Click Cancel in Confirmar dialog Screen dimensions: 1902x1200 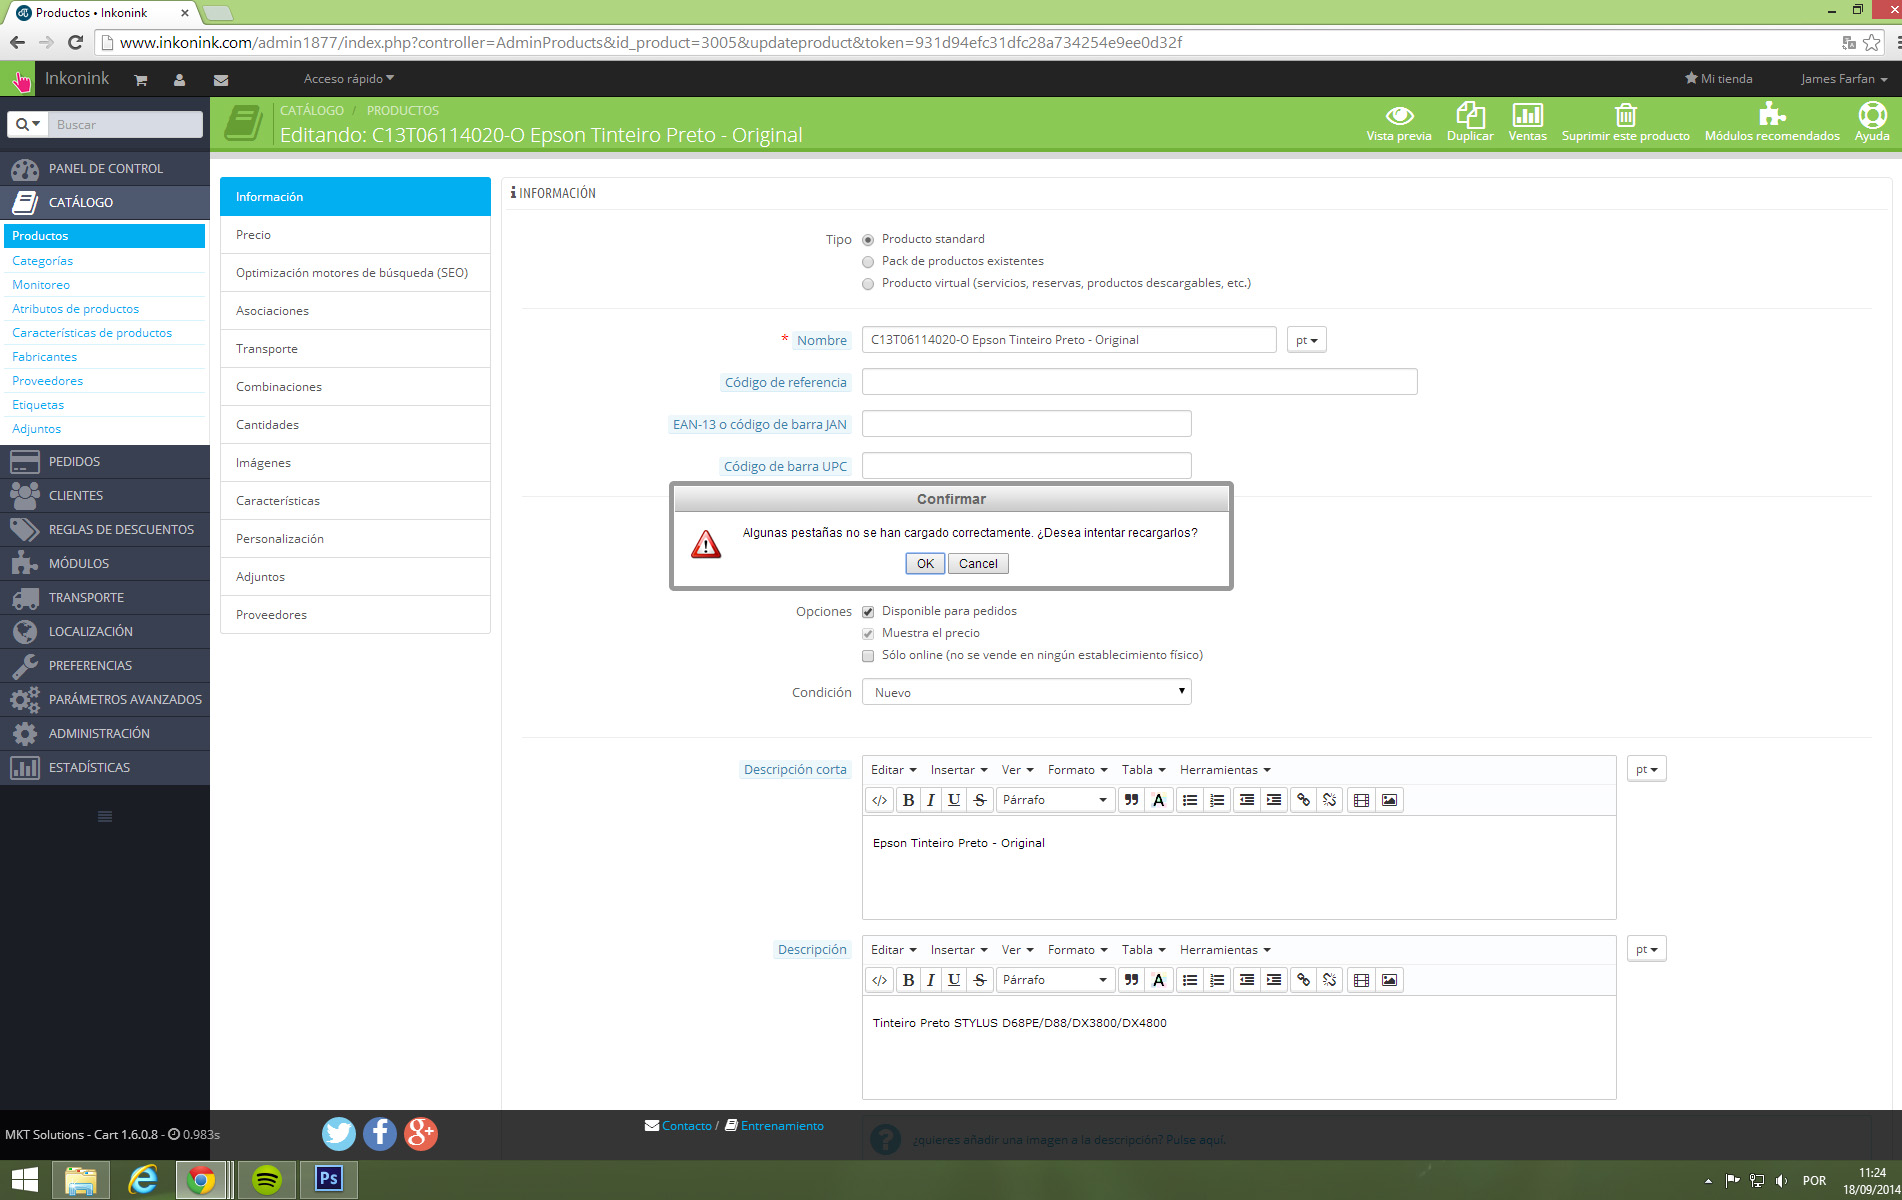click(978, 564)
